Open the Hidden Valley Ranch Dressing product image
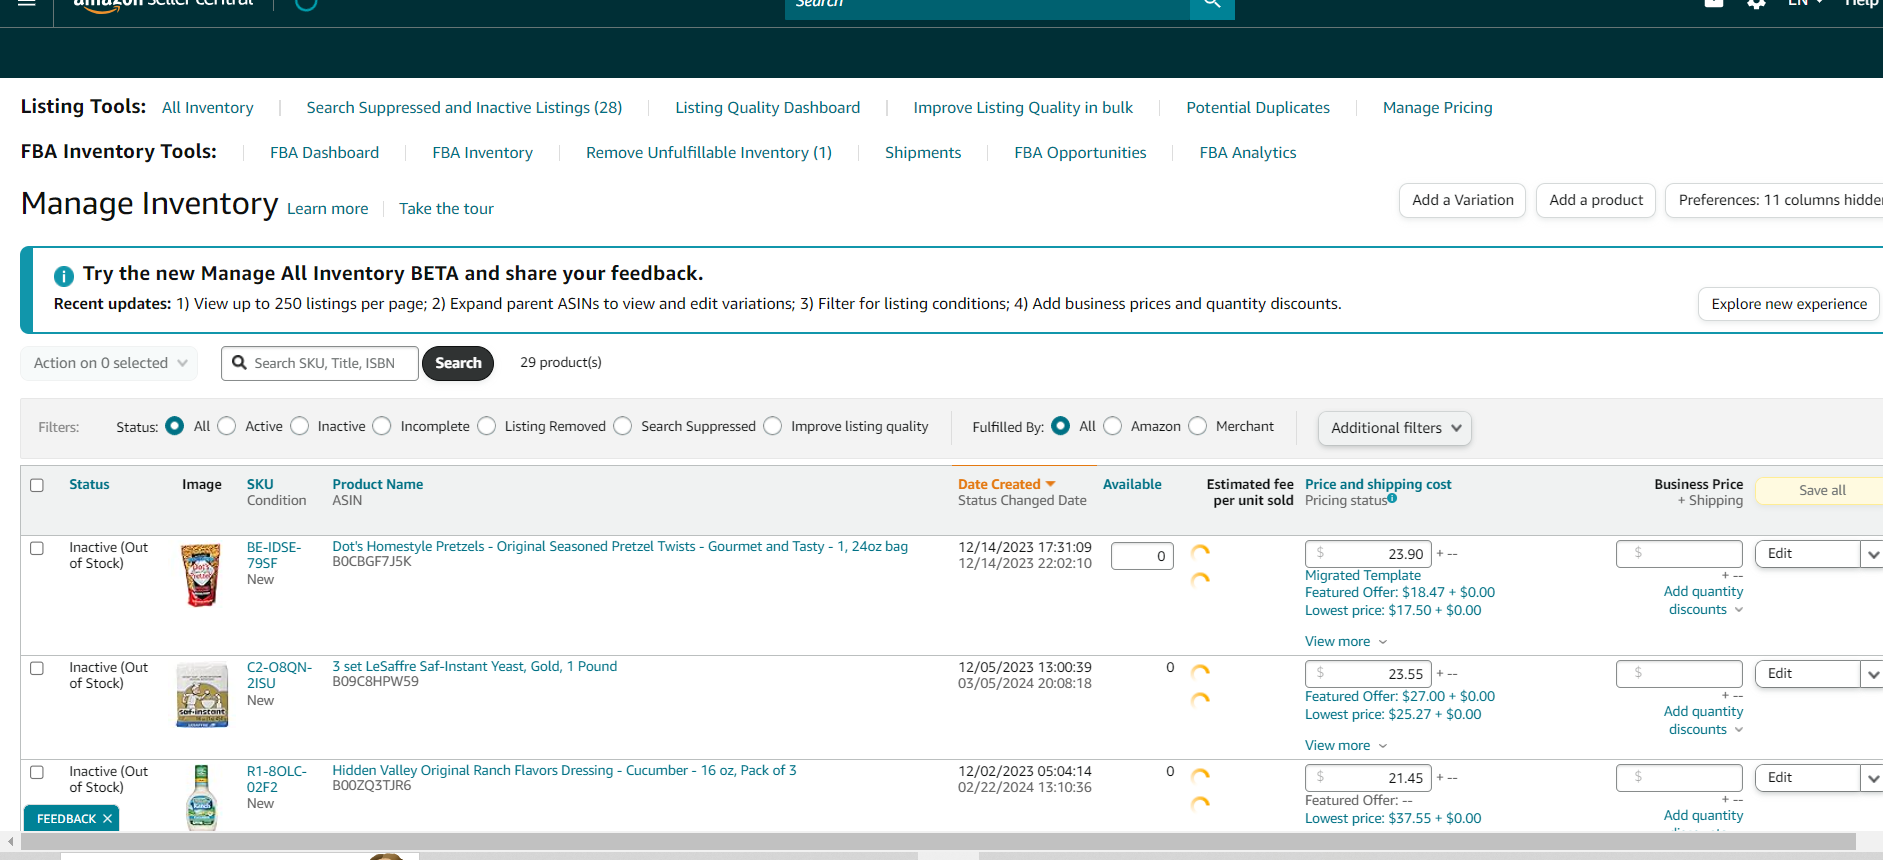The width and height of the screenshot is (1883, 860). [201, 797]
